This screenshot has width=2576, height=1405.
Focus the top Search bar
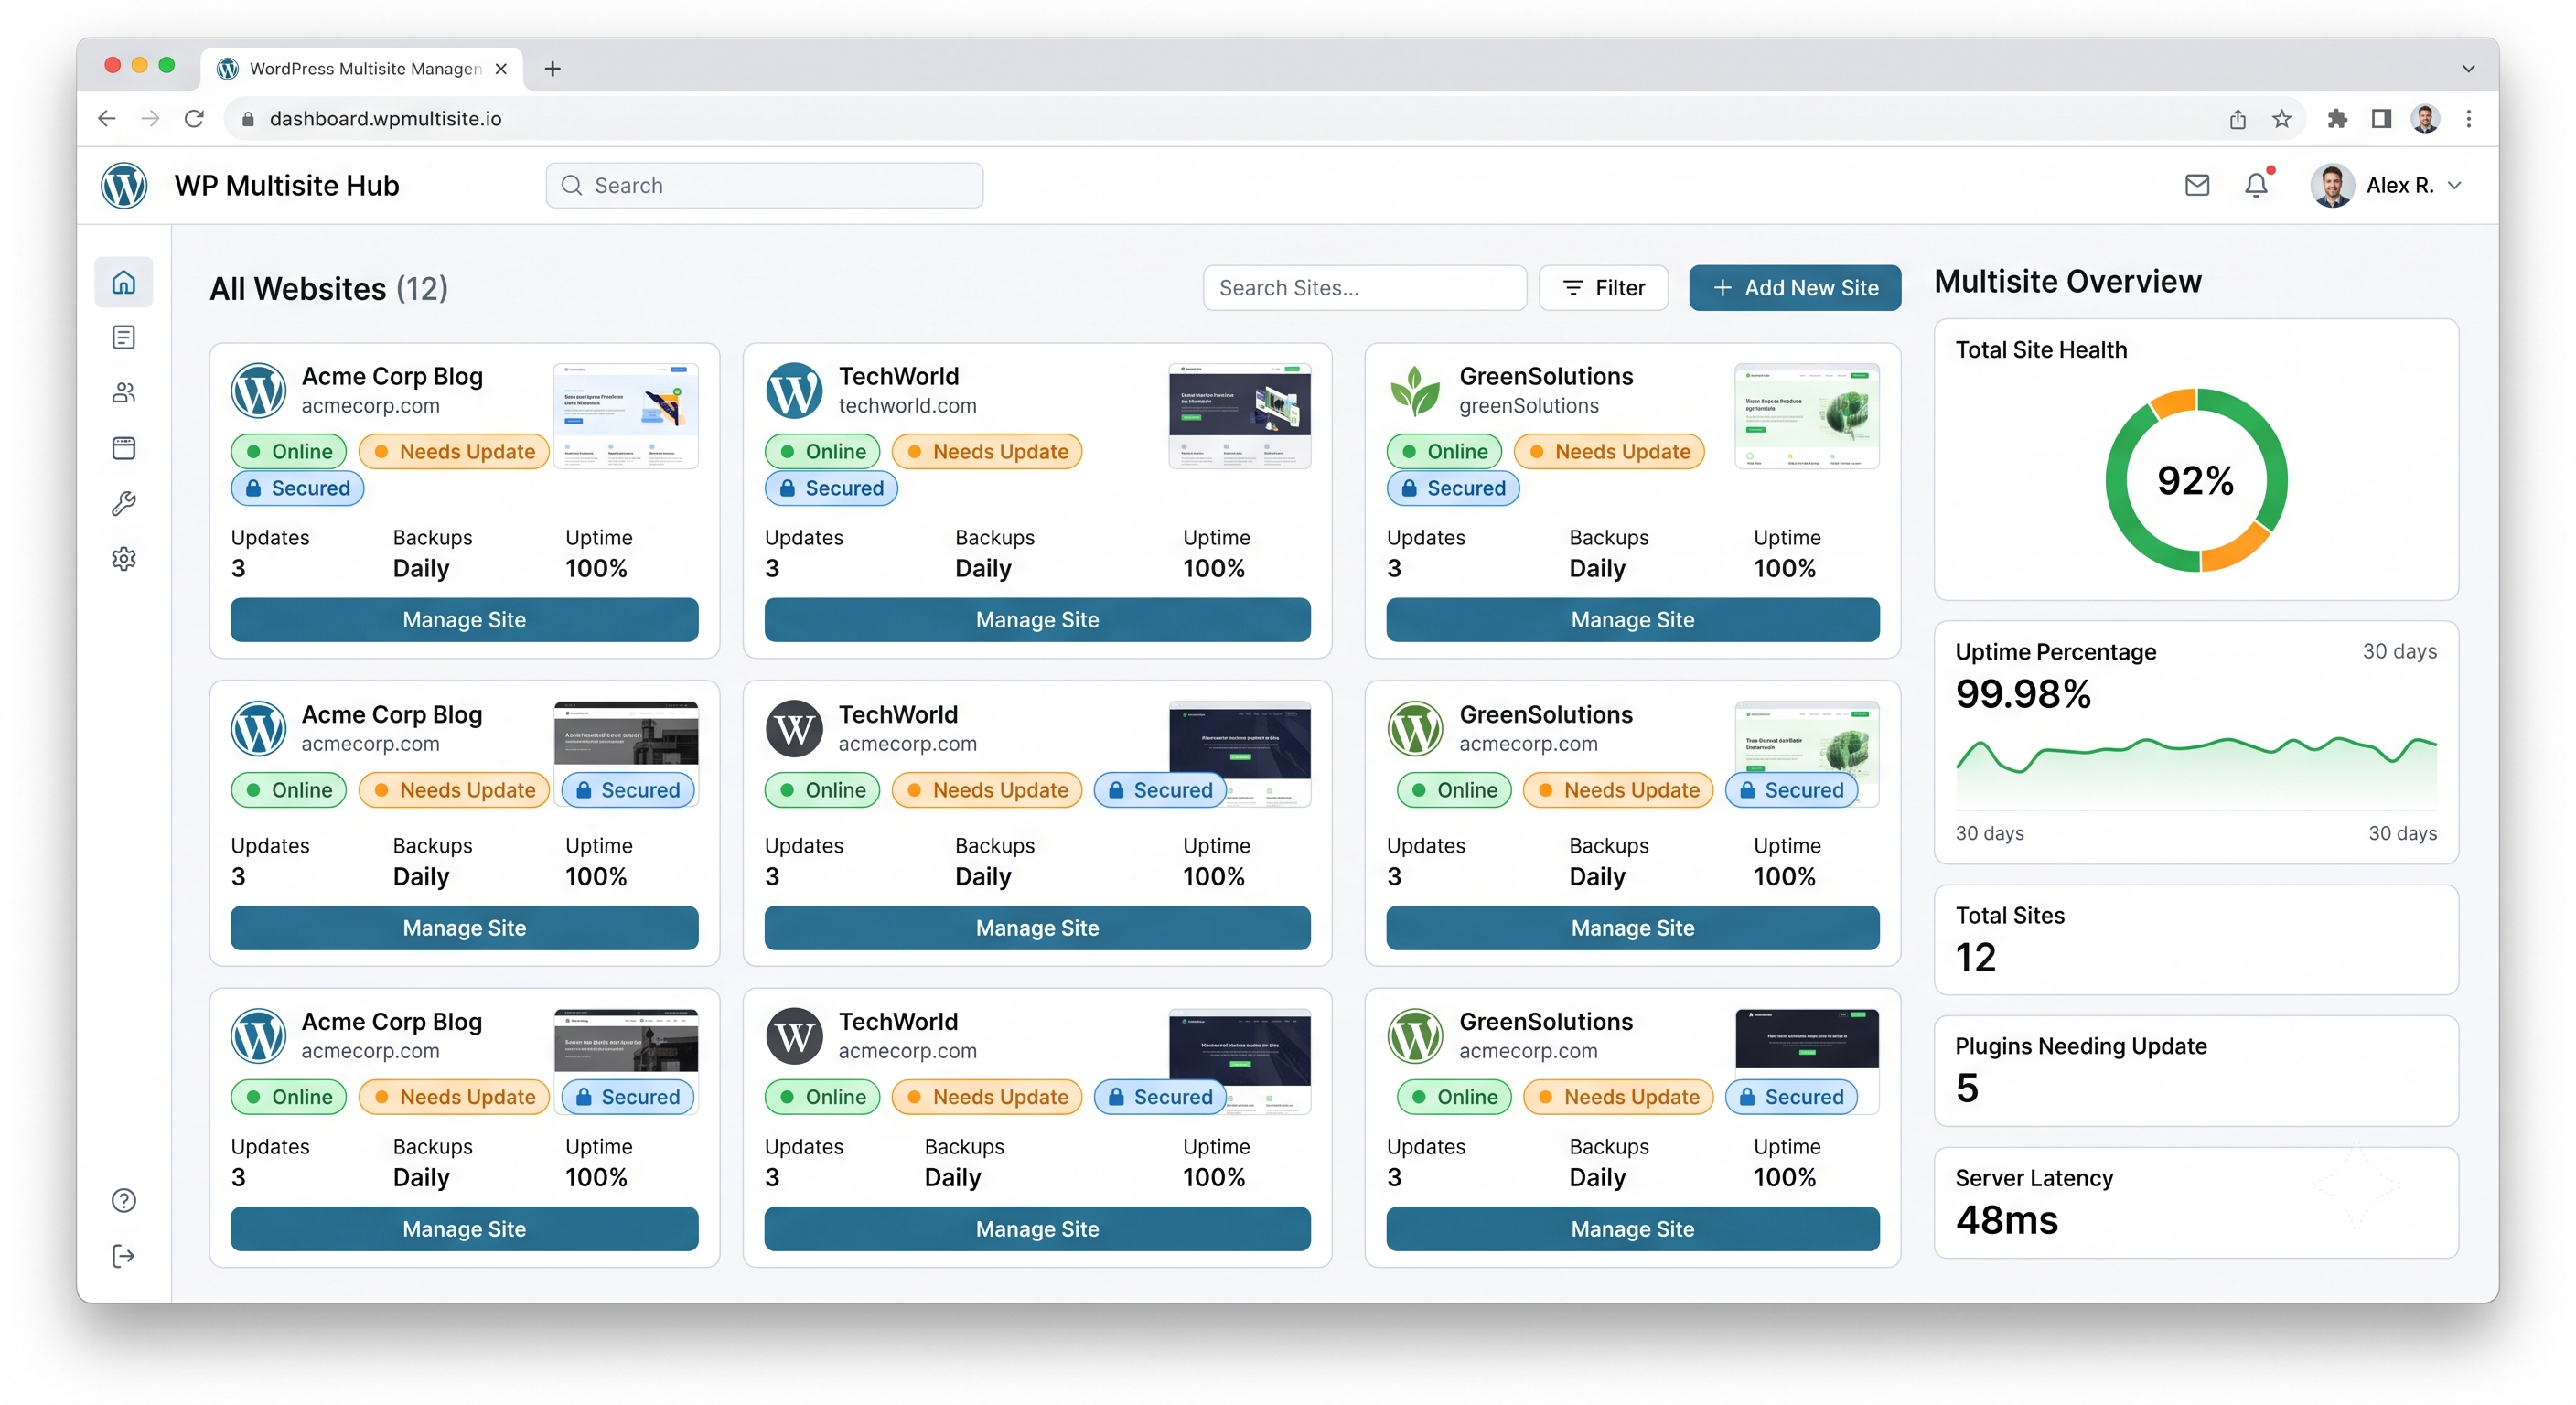point(764,186)
